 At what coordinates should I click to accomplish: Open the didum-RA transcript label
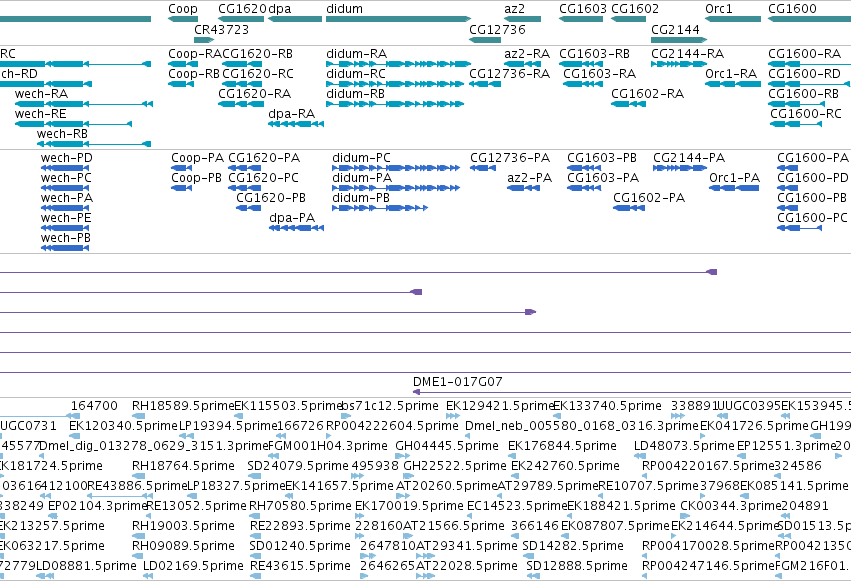357,54
